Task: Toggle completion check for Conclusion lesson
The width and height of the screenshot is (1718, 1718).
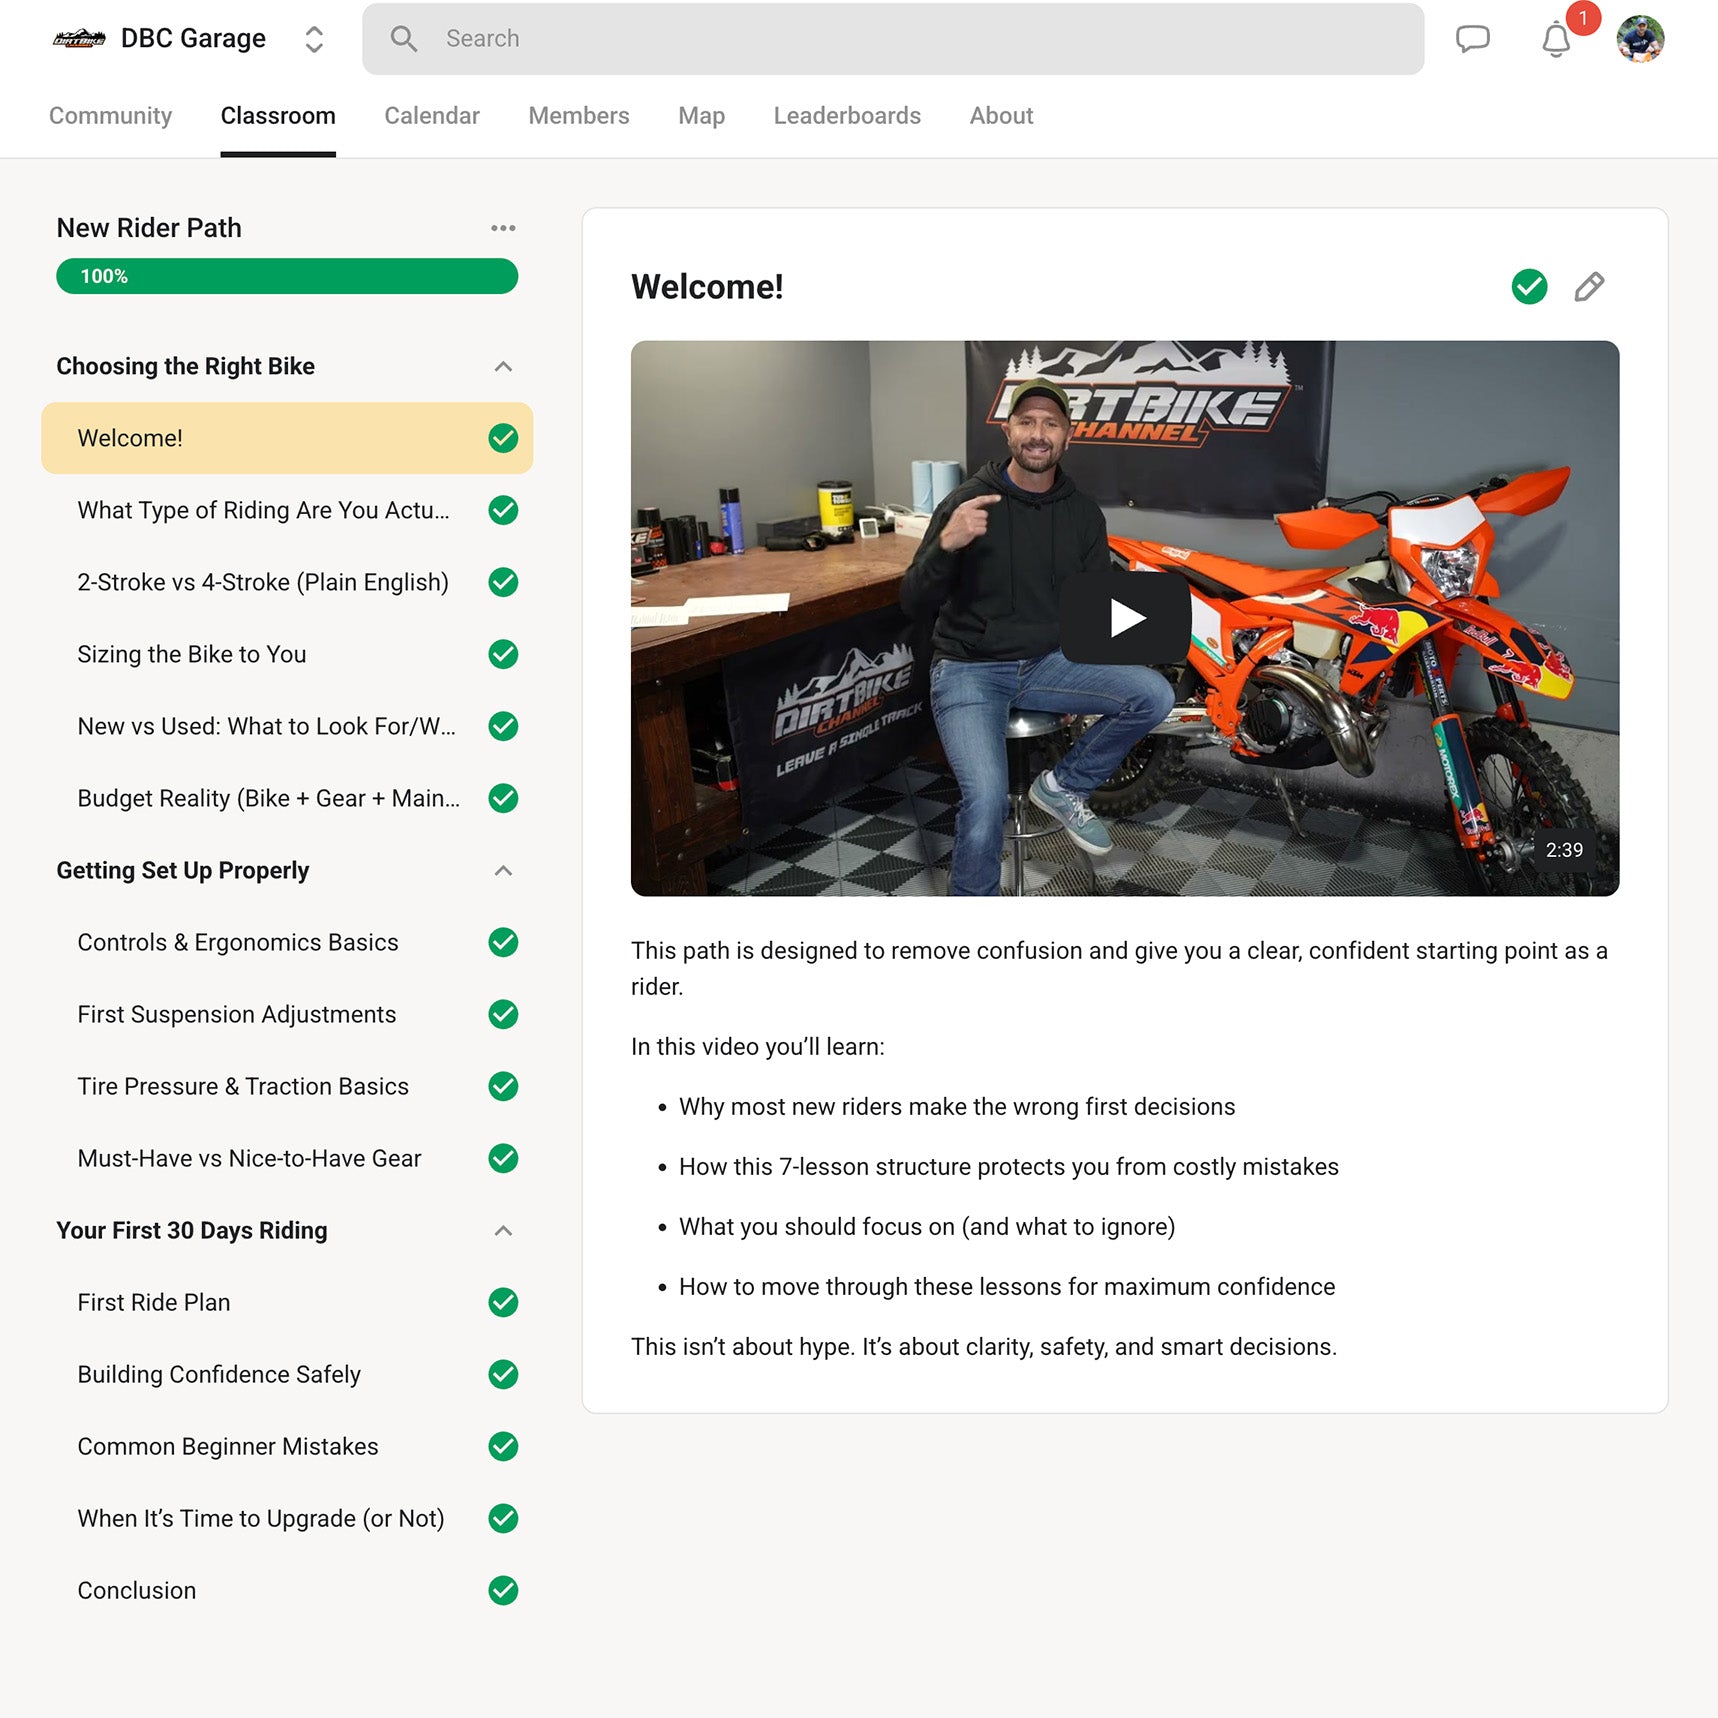Action: pos(503,1590)
